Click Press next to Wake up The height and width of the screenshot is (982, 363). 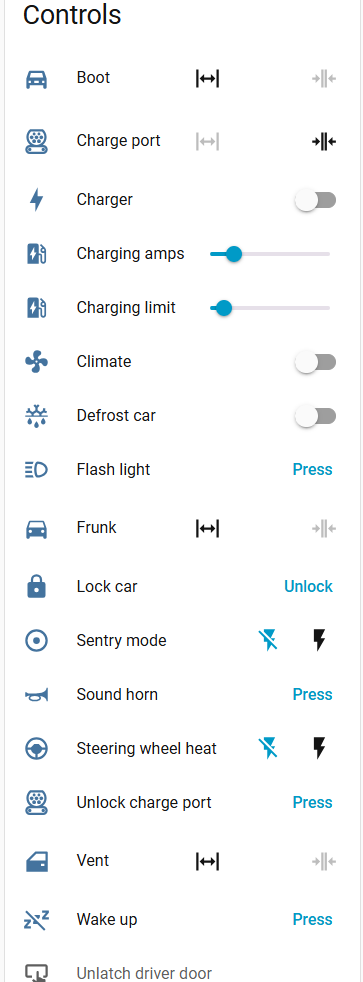click(x=312, y=919)
